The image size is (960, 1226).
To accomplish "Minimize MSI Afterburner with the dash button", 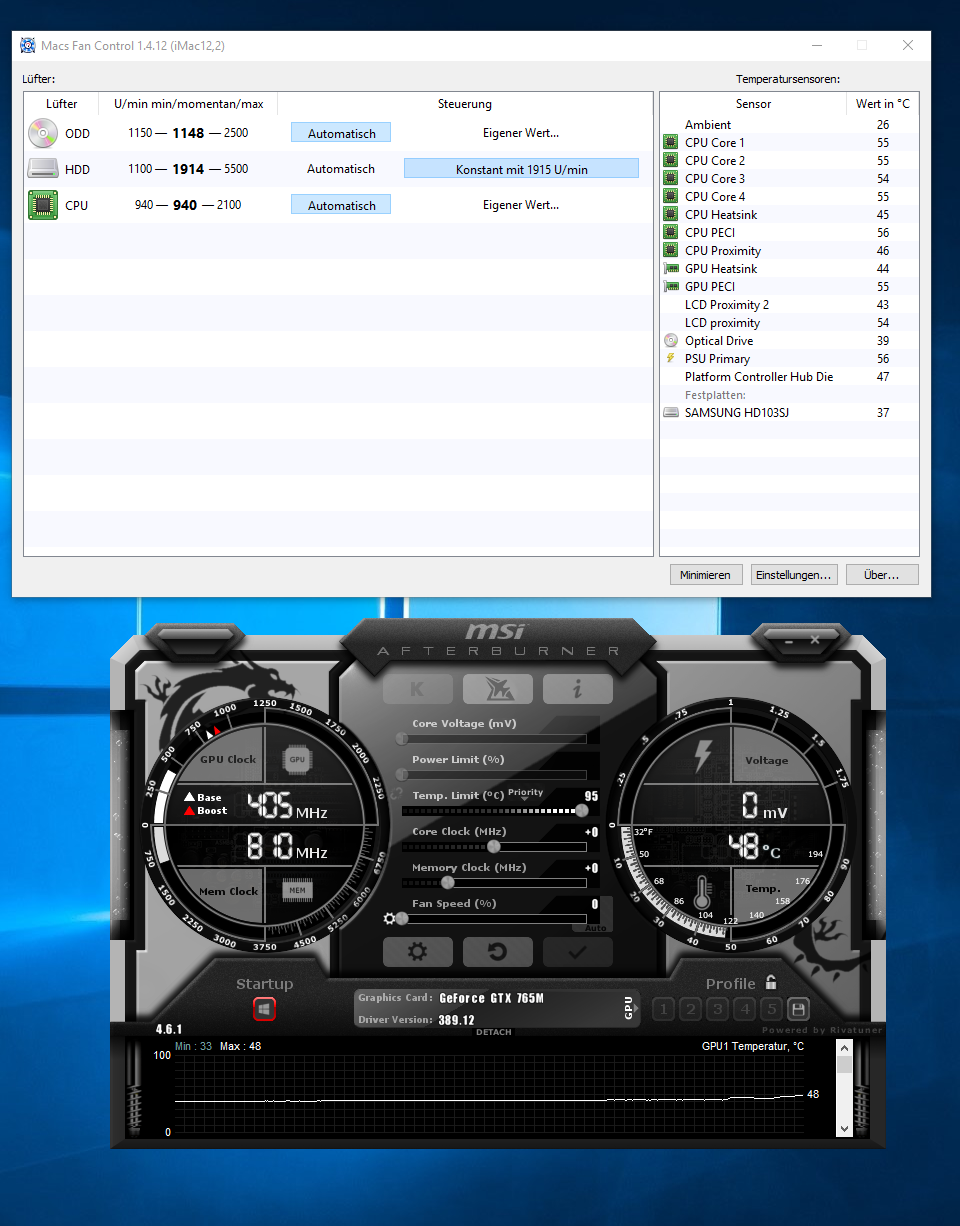I will pos(789,640).
